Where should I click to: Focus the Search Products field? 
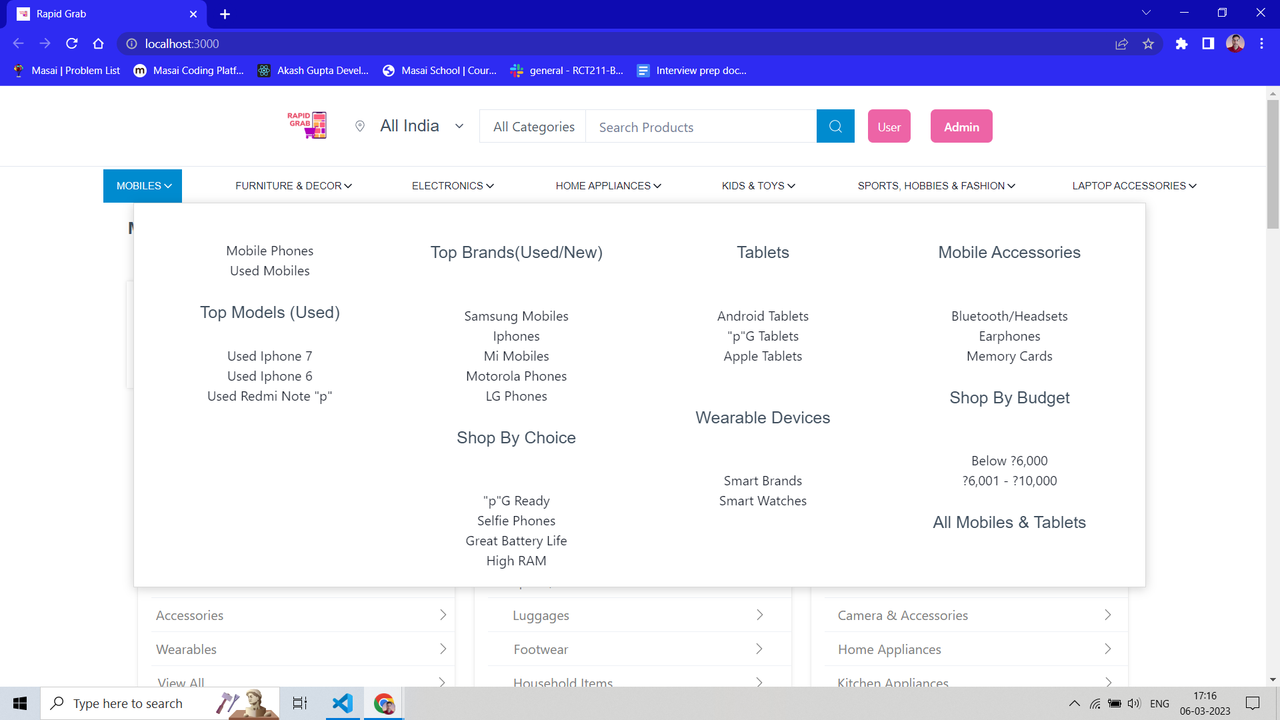tap(701, 127)
